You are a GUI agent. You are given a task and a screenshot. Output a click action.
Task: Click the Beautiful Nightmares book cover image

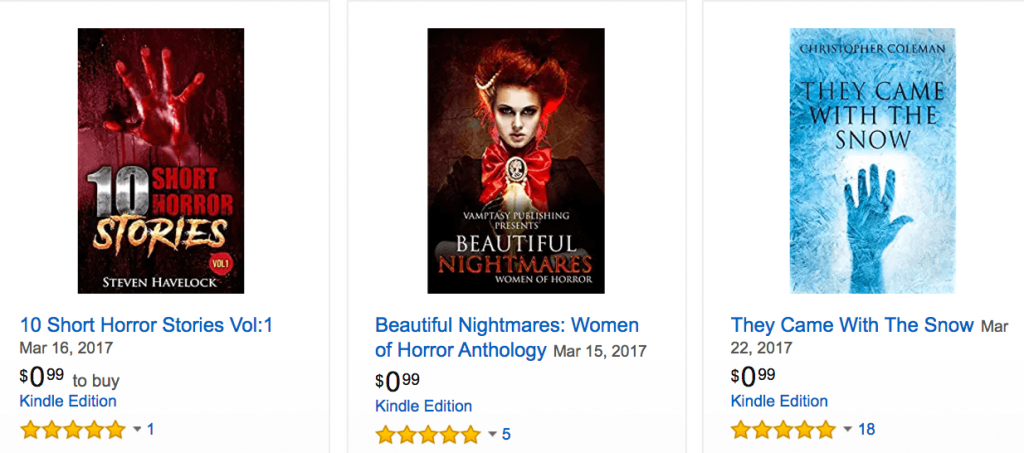510,161
